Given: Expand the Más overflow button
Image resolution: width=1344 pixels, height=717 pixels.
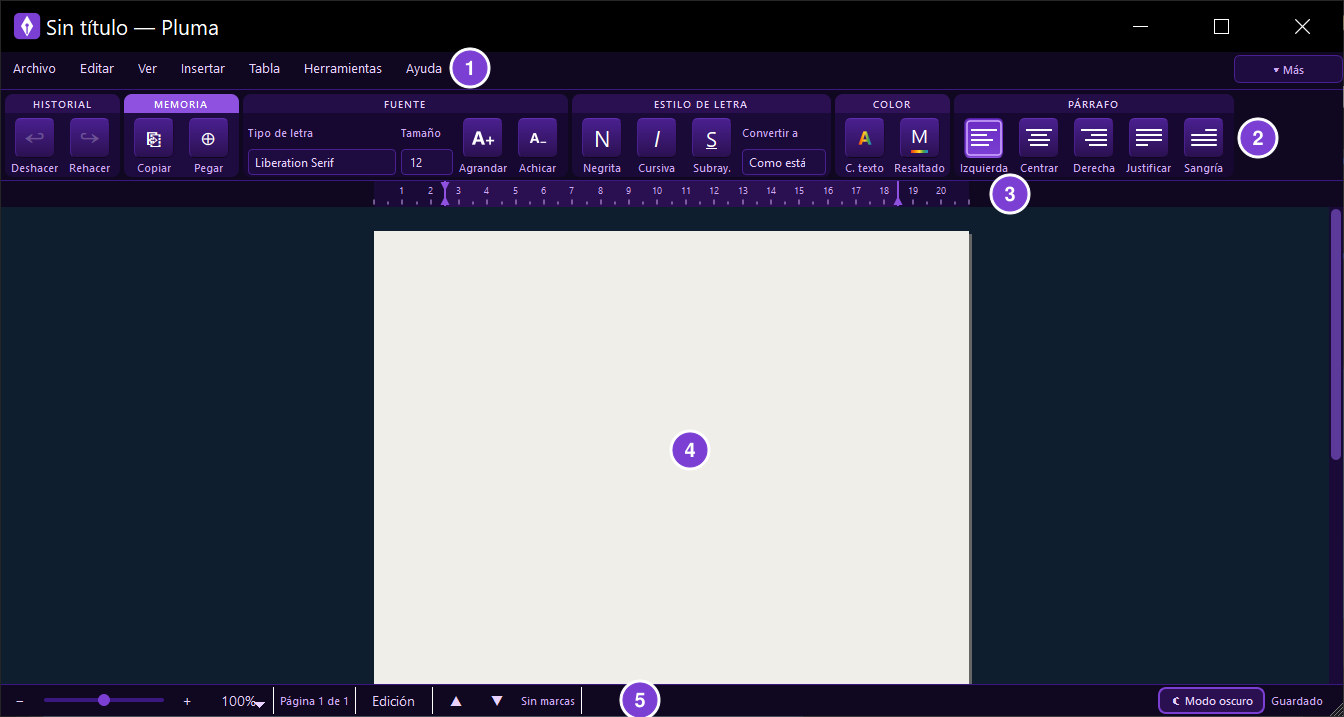Looking at the screenshot, I should 1288,69.
